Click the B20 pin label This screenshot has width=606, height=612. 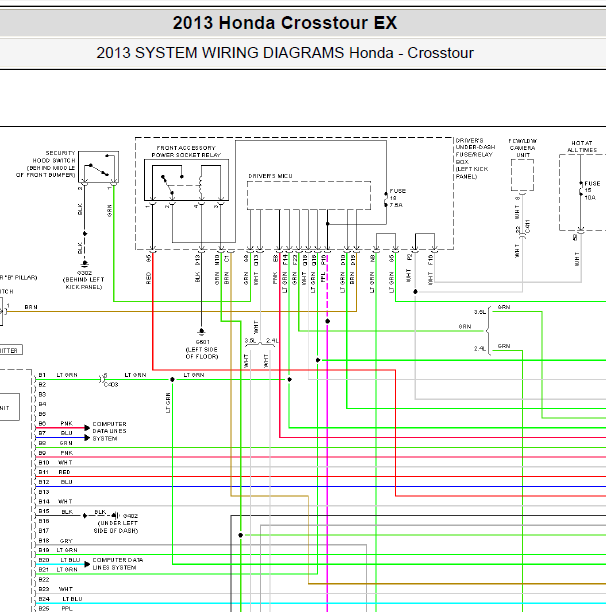[44, 560]
